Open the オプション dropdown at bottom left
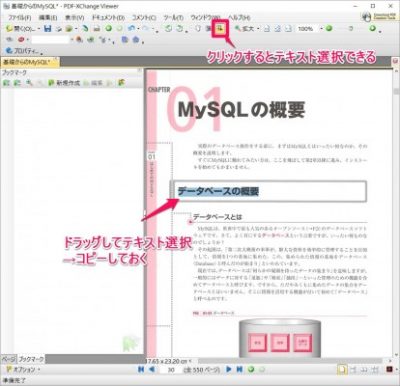Image resolution: width=400 pixels, height=386 pixels. pos(23,369)
